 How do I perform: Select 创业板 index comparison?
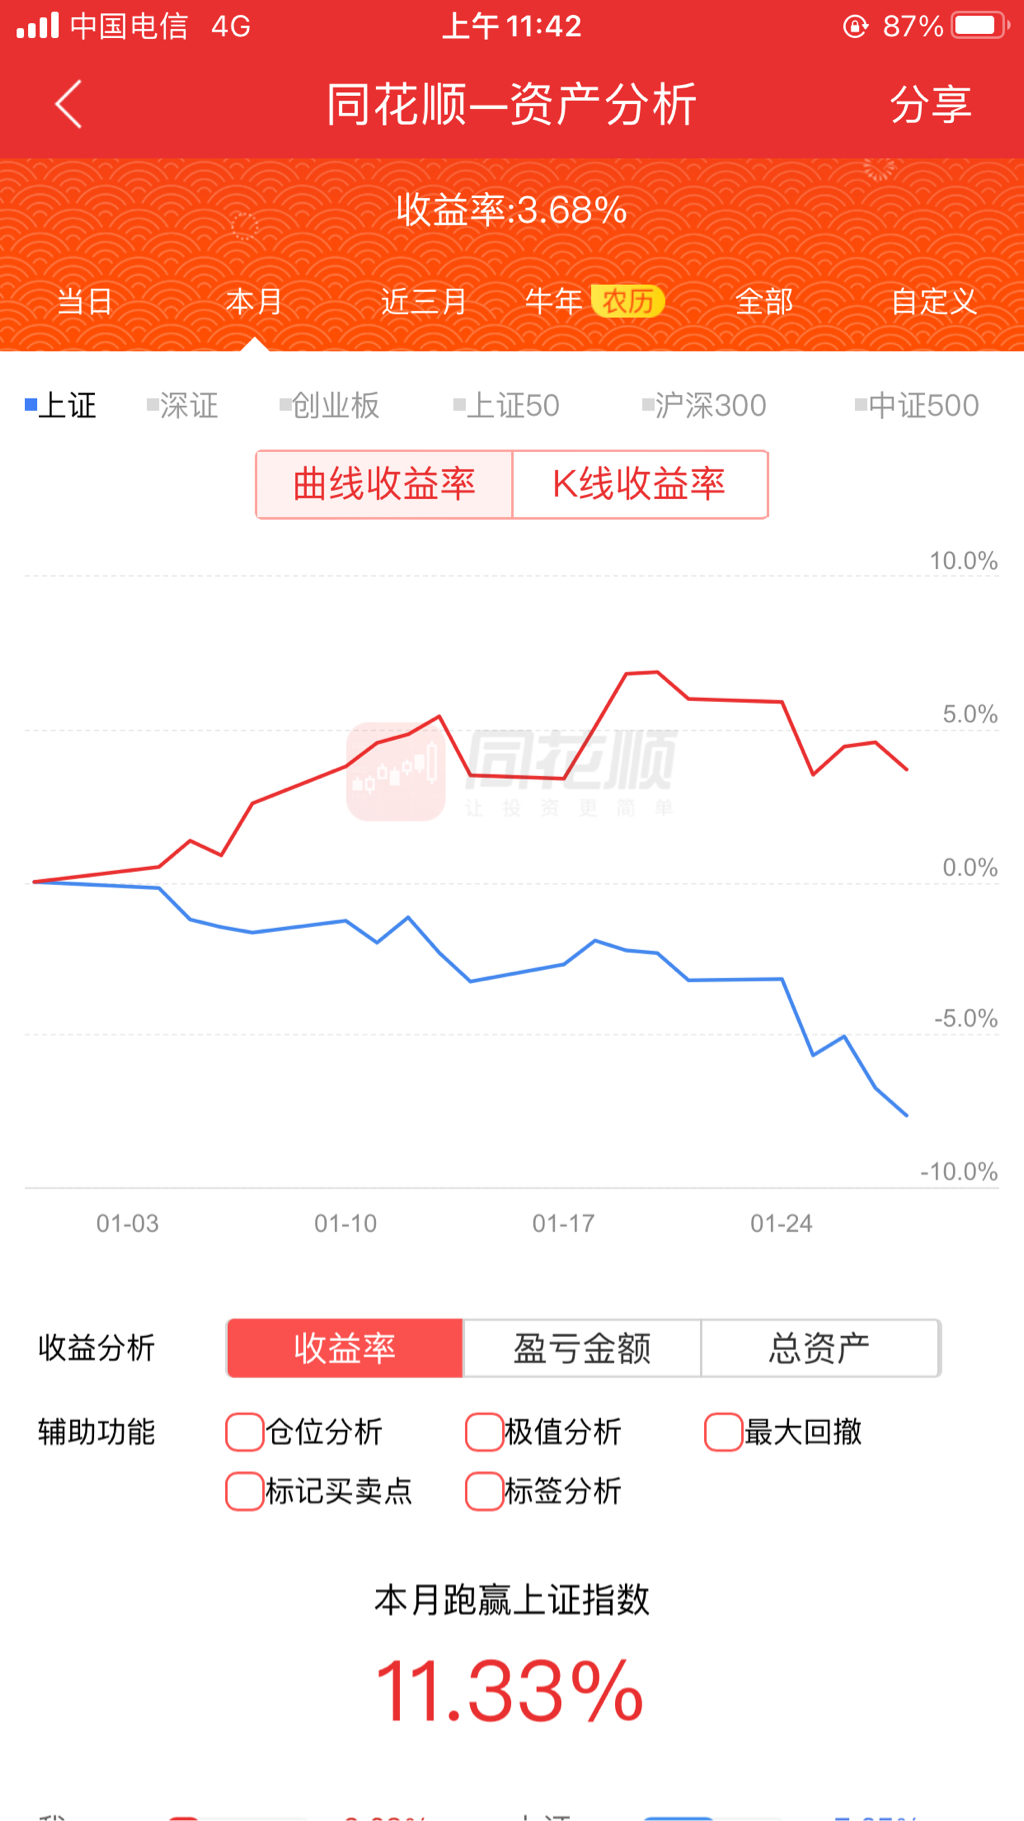click(x=330, y=405)
